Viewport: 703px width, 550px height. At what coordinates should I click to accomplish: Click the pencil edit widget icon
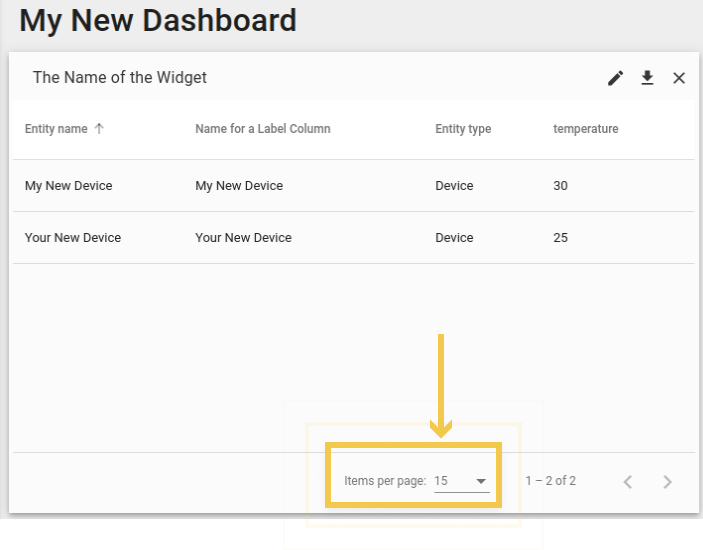click(616, 78)
